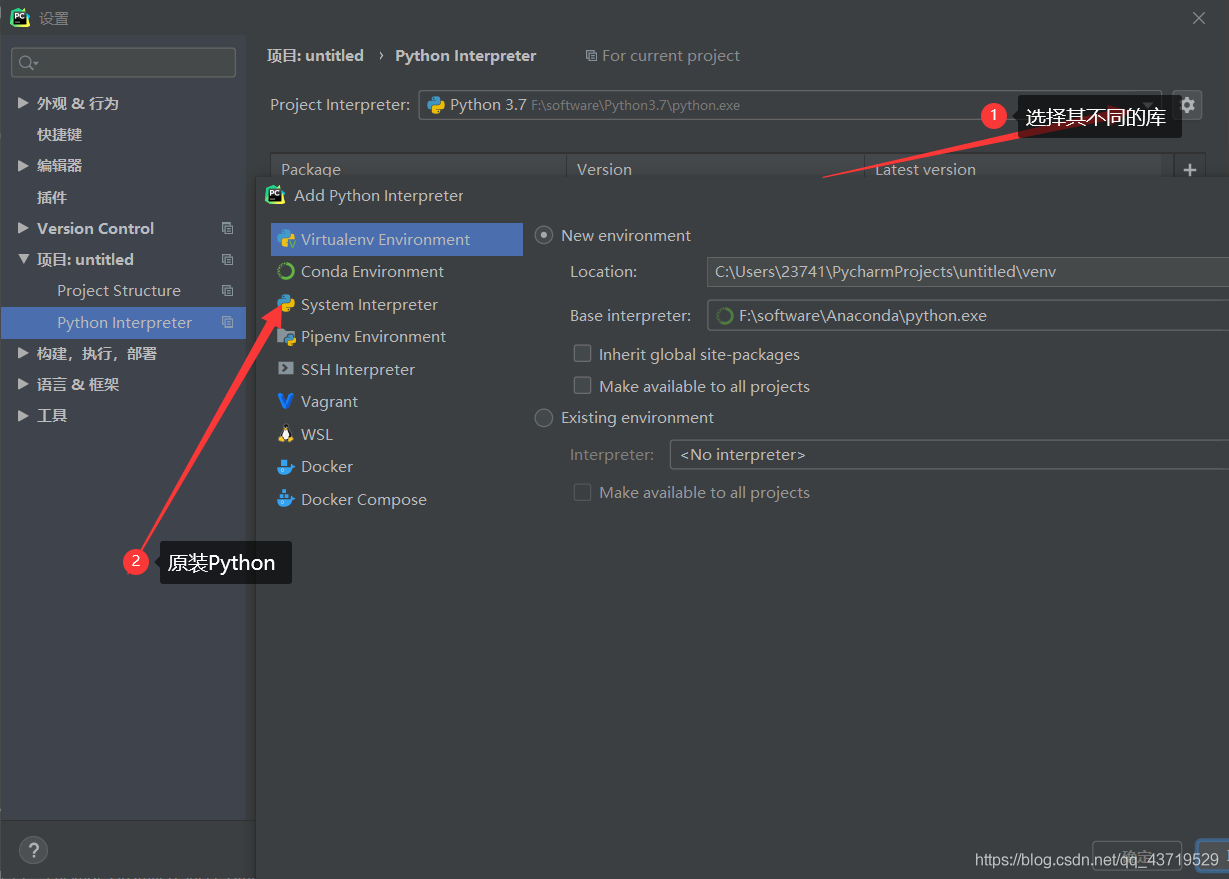Click the Pipenv Environment icon
The image size is (1229, 879).
[286, 336]
